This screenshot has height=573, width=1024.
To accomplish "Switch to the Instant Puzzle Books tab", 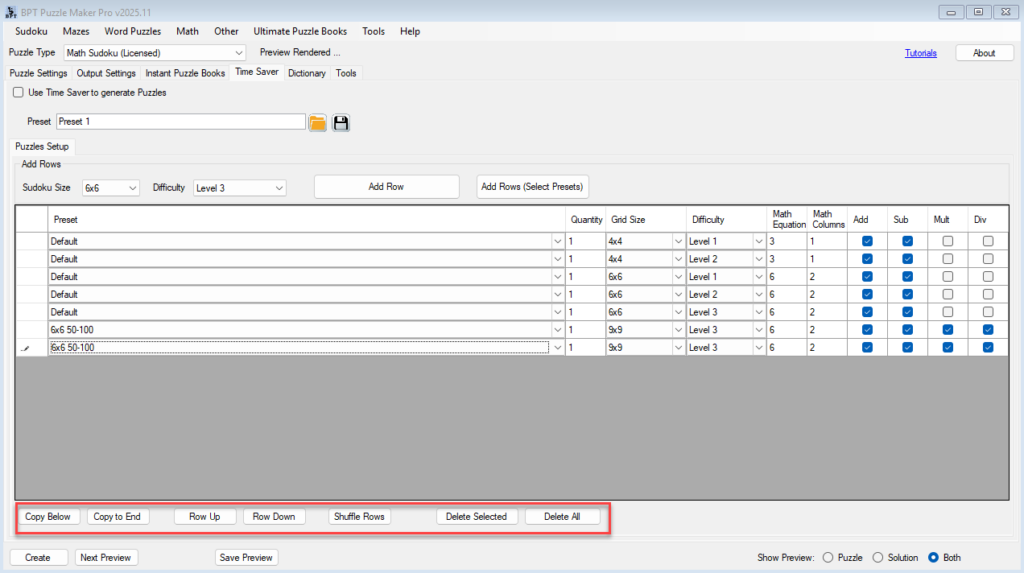I will (185, 73).
